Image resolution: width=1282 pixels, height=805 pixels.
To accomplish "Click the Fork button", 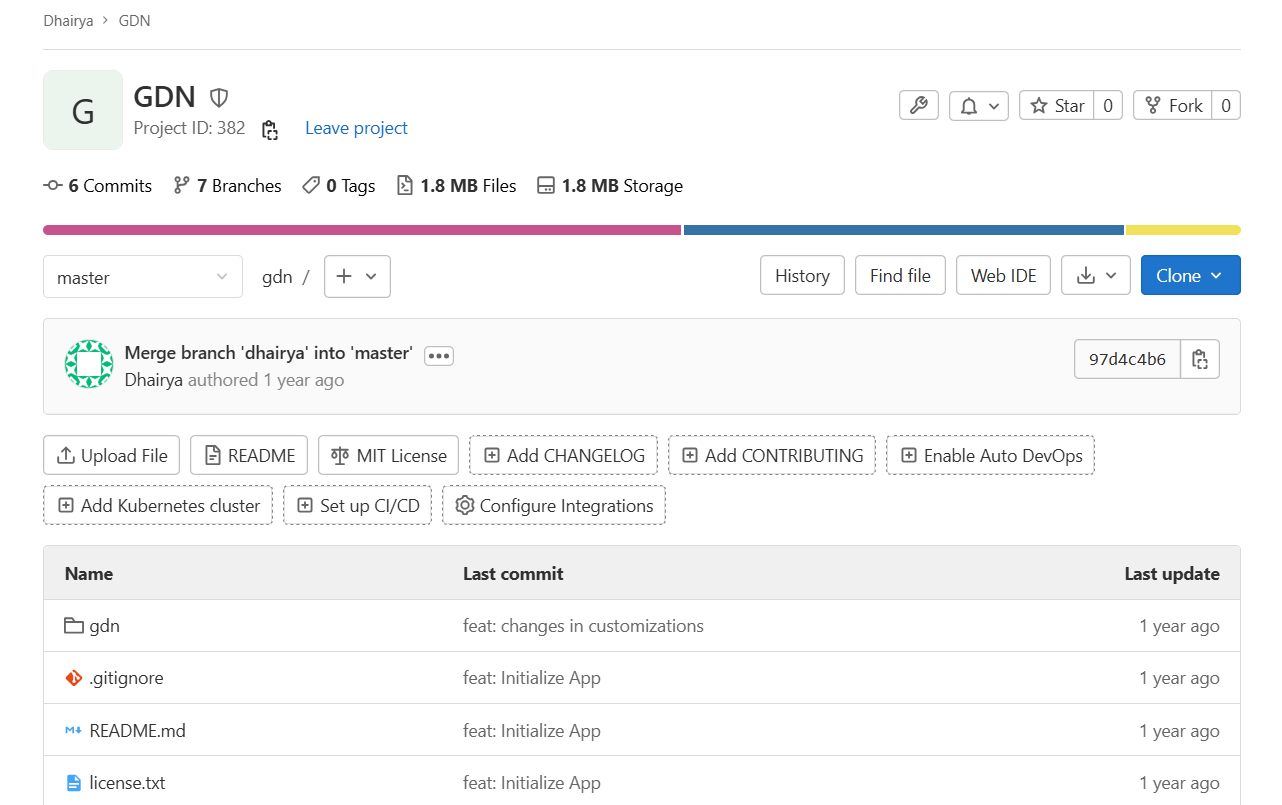I will 1173,105.
